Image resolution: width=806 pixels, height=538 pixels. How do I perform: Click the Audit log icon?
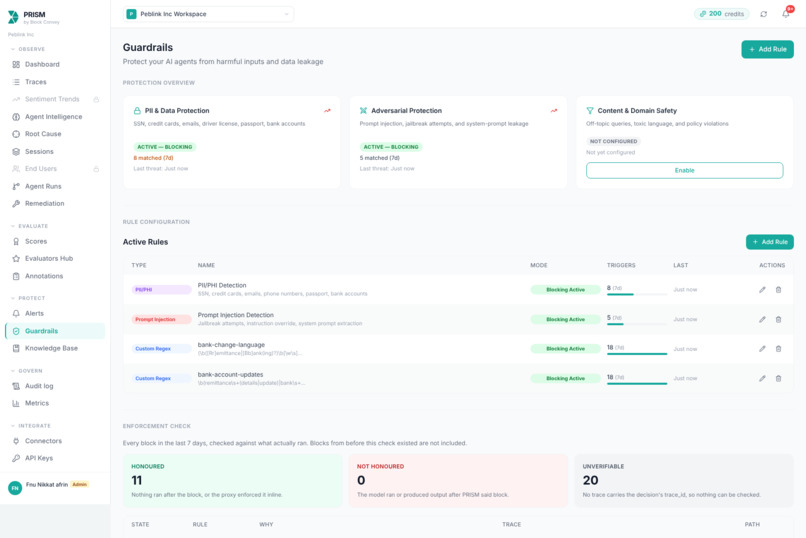[x=16, y=386]
